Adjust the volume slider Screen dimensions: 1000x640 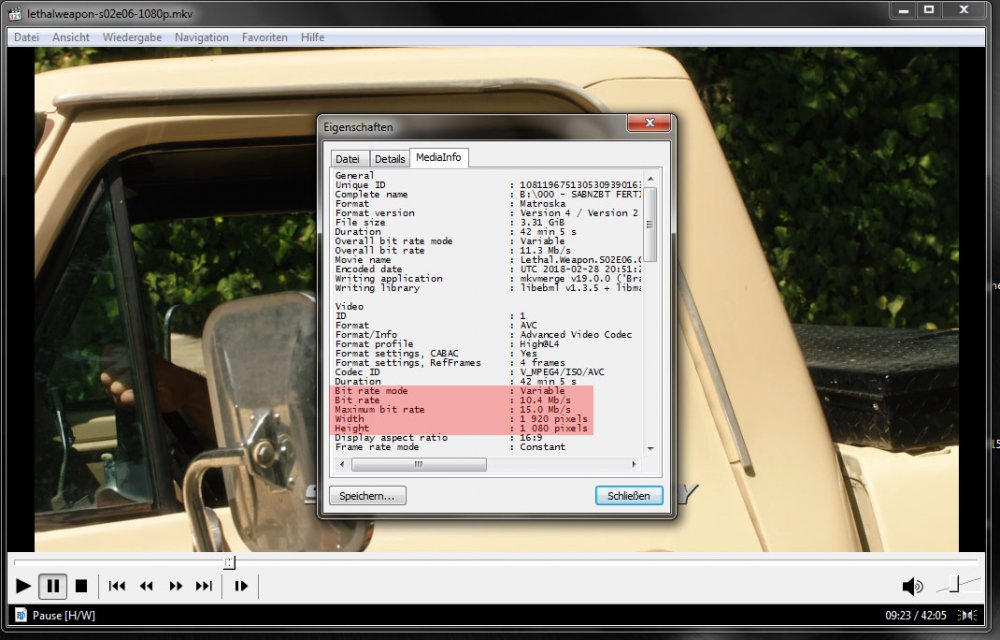954,583
